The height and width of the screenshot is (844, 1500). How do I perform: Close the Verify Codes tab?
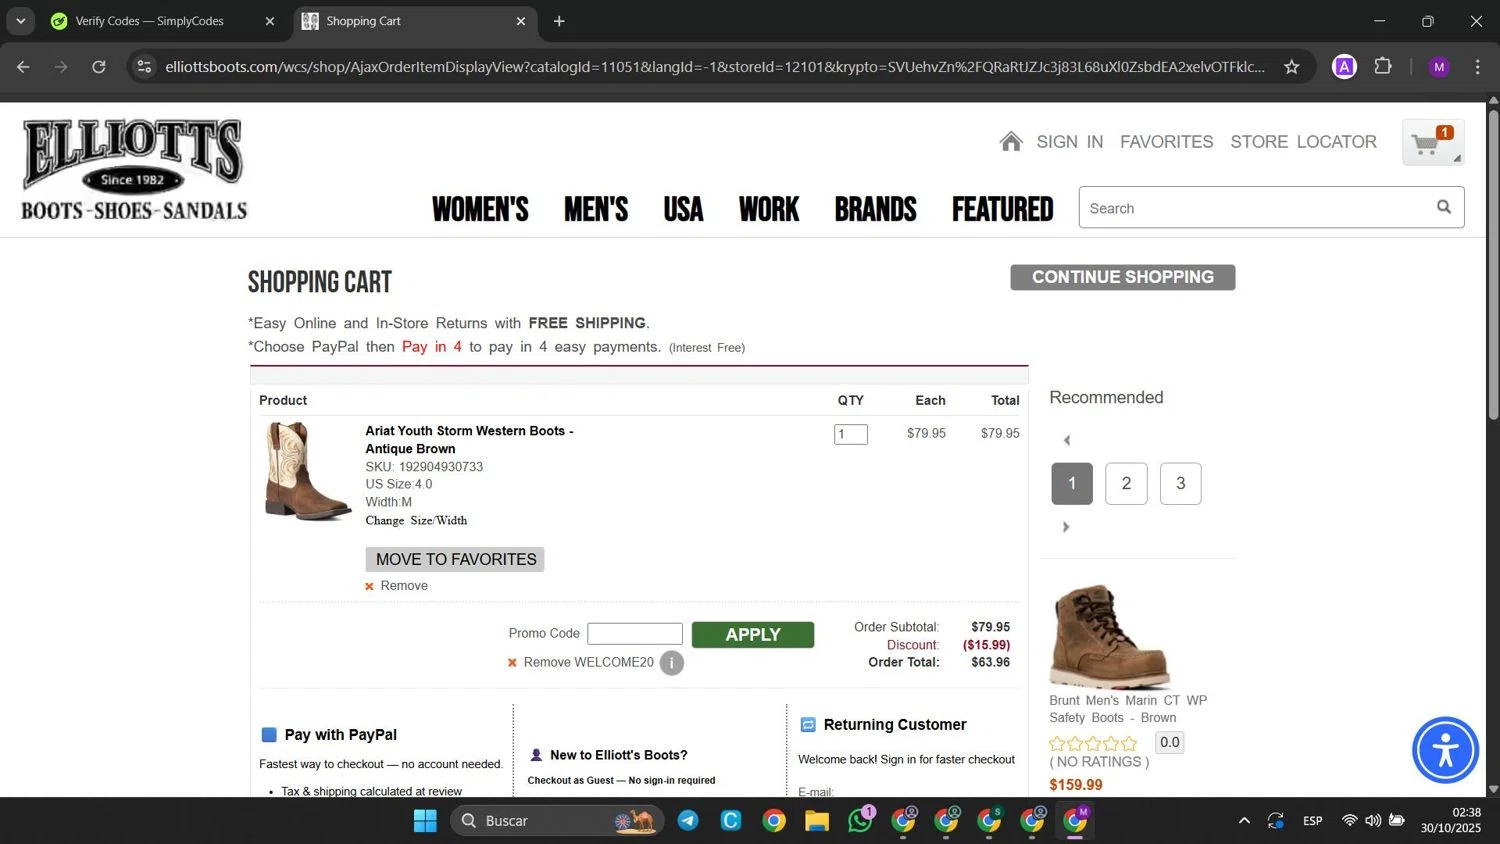270,21
